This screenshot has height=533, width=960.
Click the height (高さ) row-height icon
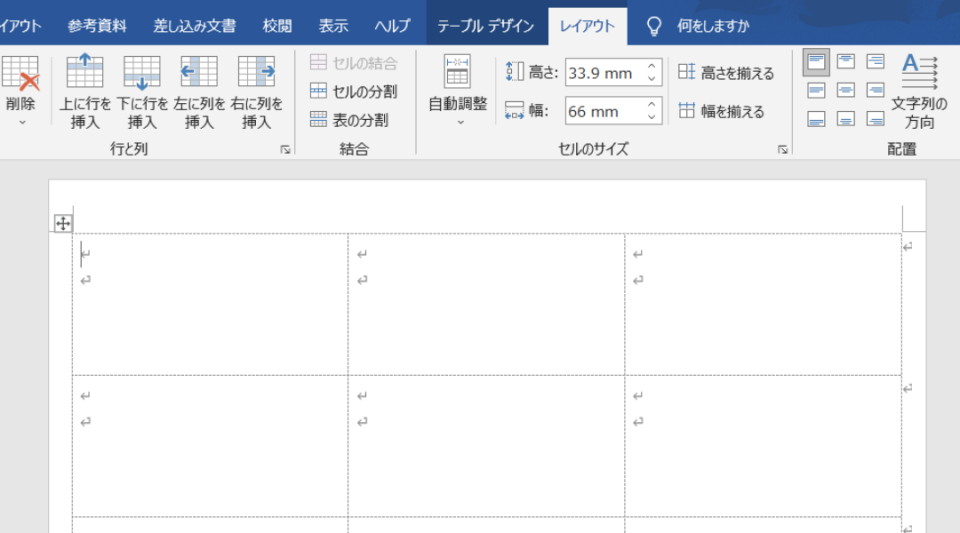[x=514, y=72]
